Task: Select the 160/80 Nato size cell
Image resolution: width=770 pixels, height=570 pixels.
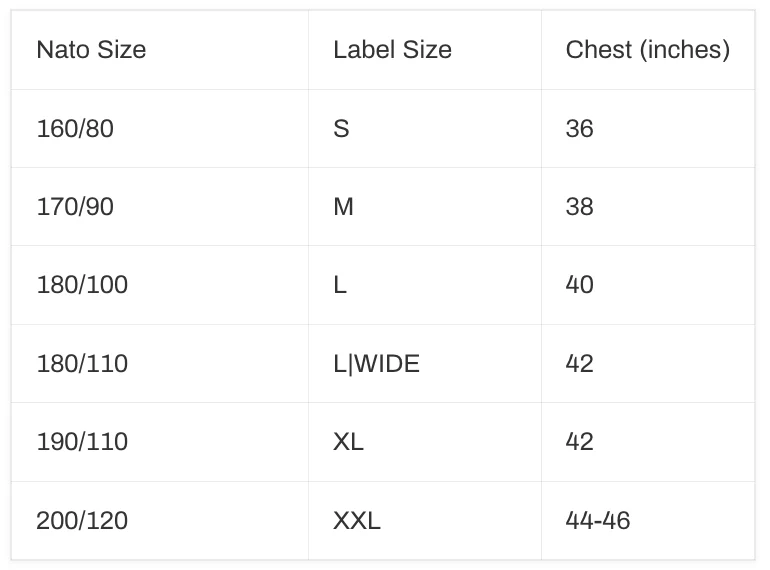Action: pyautogui.click(x=75, y=129)
